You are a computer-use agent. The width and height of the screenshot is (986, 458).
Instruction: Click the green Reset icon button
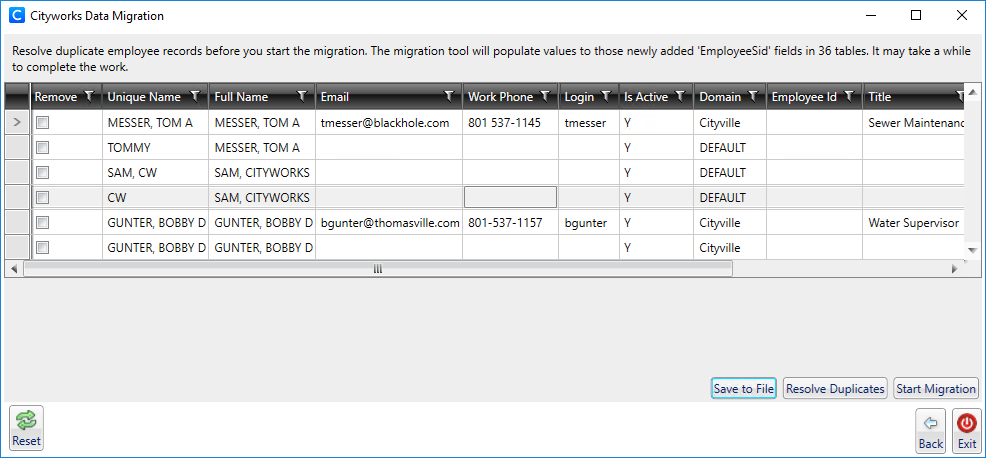[27, 427]
